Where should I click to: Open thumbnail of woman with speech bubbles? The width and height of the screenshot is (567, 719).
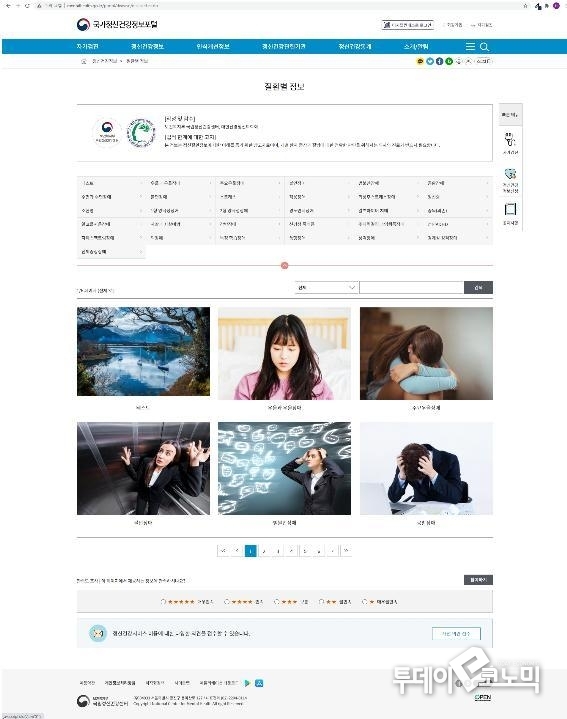(x=284, y=468)
